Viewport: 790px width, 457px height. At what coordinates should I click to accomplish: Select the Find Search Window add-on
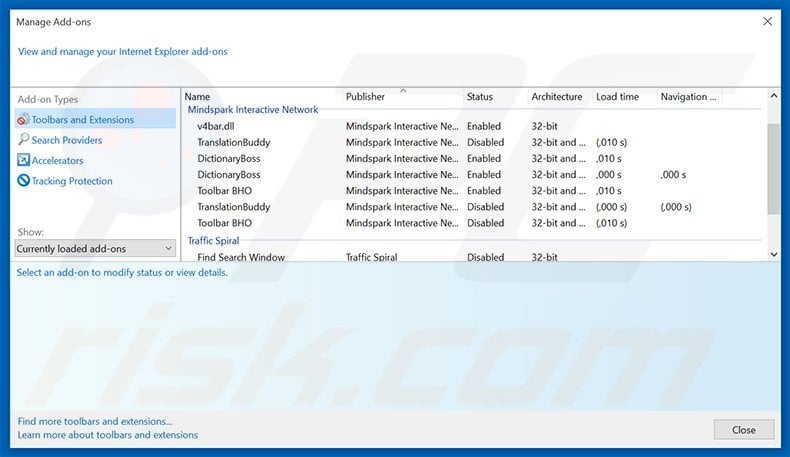474,256
